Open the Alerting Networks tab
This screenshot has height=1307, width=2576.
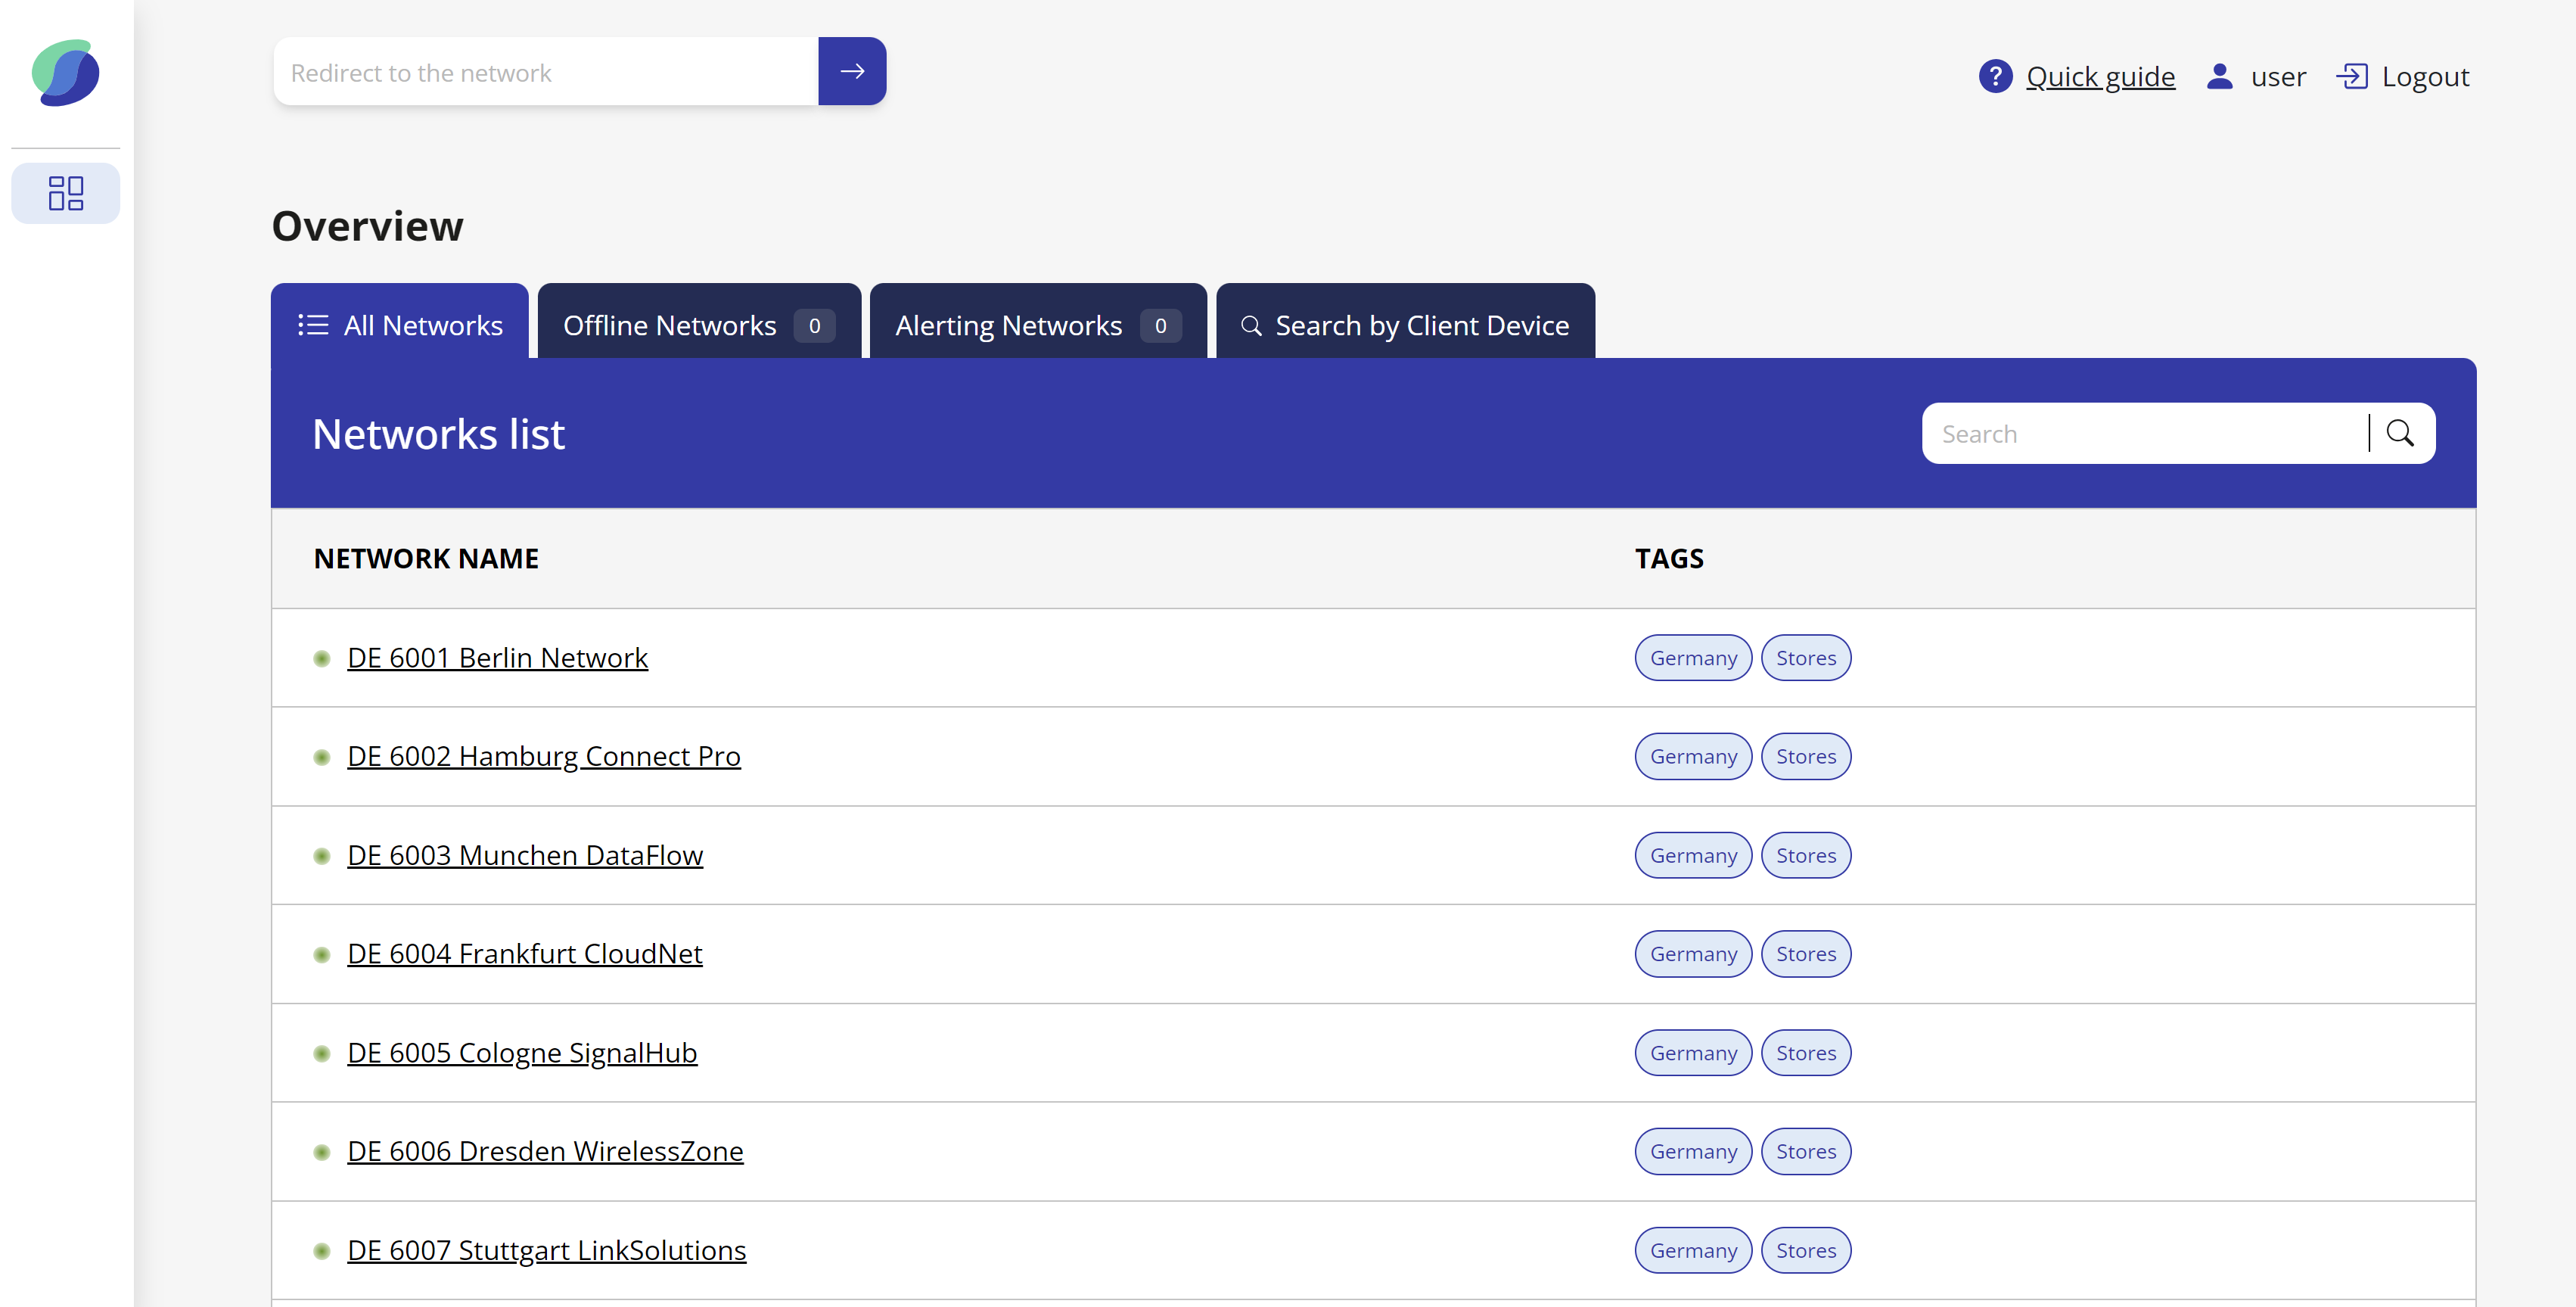(x=1037, y=325)
